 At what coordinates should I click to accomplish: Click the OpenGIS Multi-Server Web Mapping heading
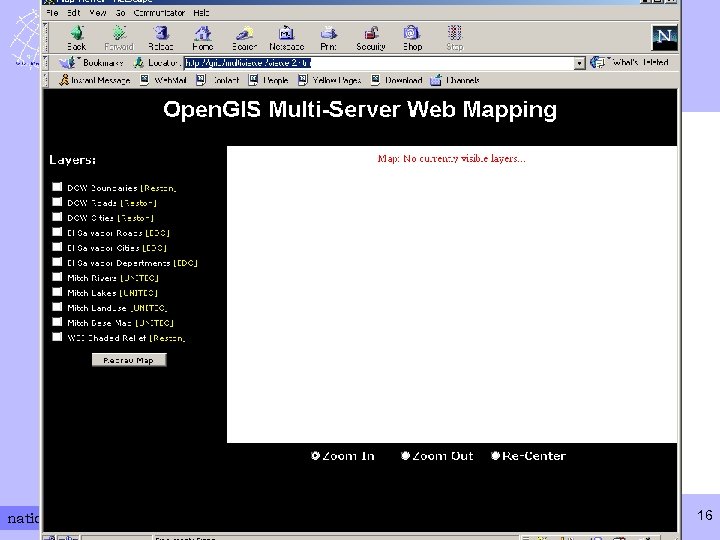click(360, 110)
